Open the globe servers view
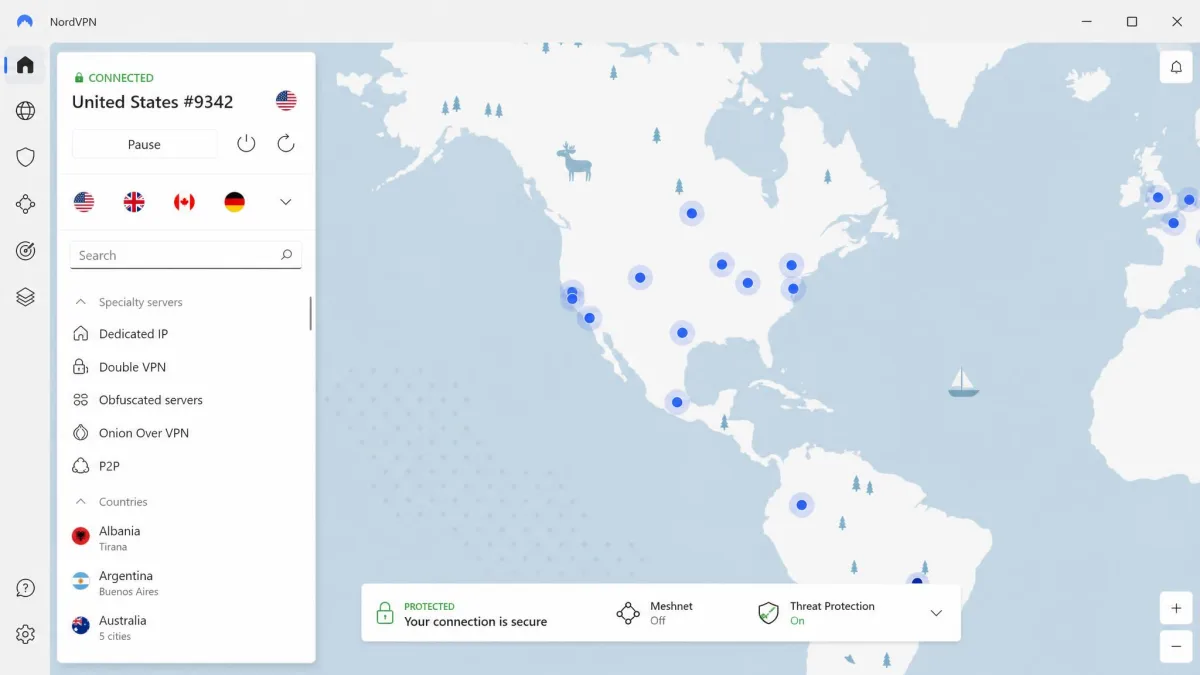The height and width of the screenshot is (675, 1200). coord(25,111)
